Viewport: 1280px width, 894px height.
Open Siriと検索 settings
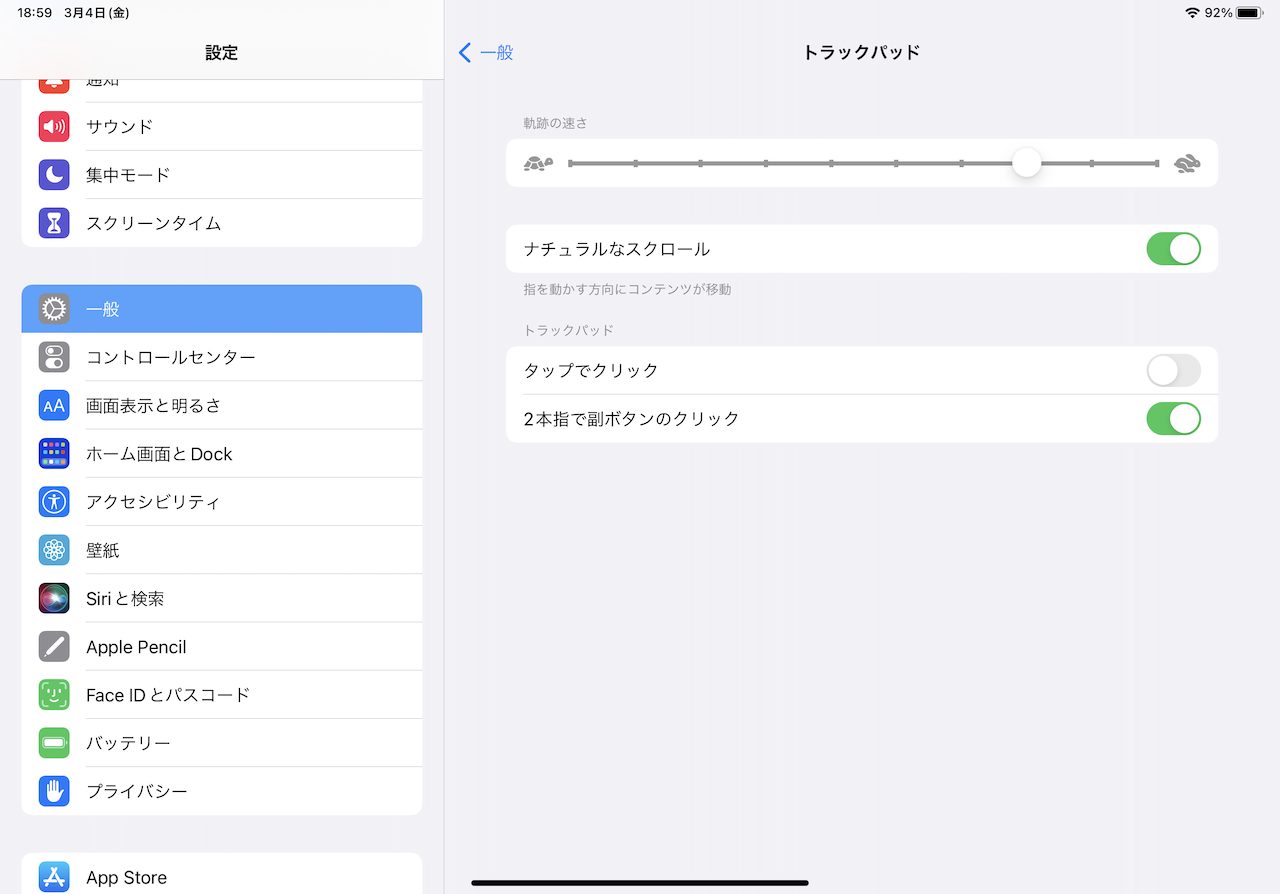click(x=222, y=598)
